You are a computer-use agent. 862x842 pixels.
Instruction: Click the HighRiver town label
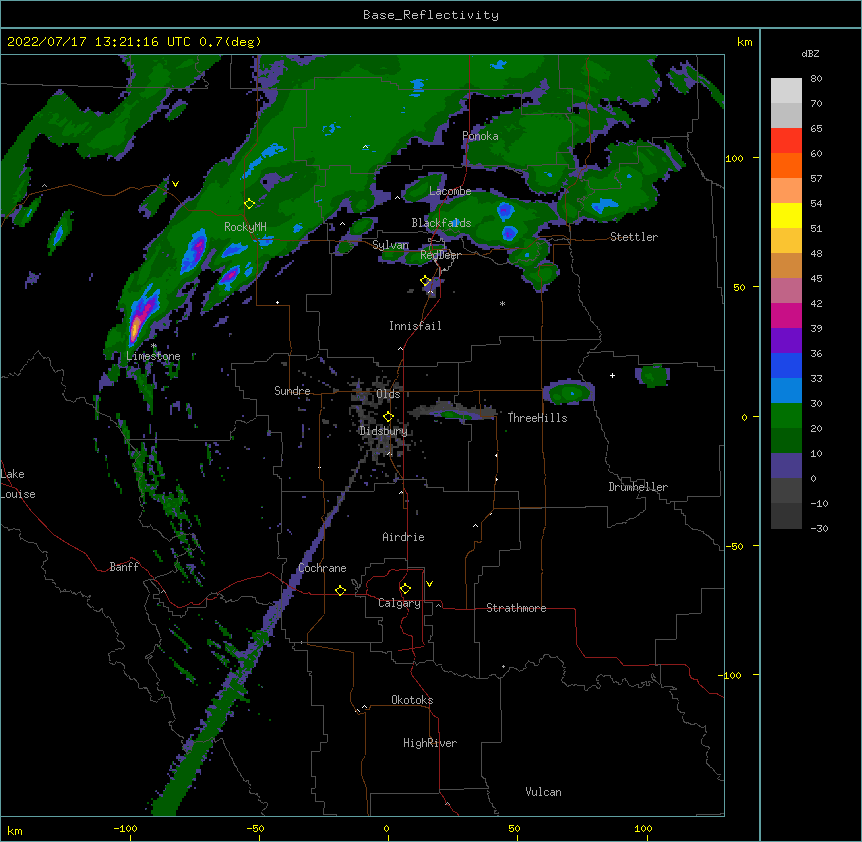click(x=430, y=743)
